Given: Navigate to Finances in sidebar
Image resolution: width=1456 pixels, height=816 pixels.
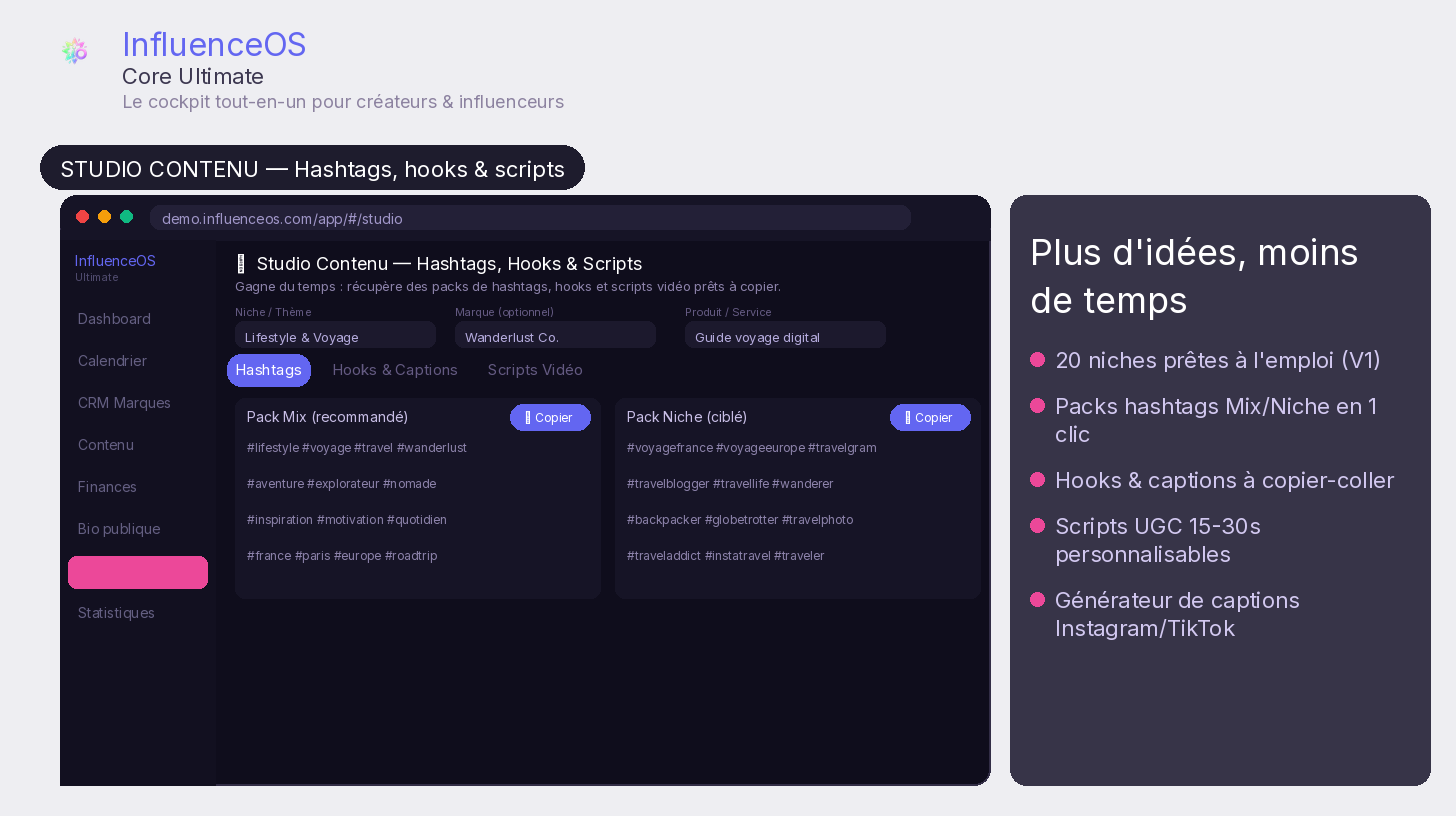Looking at the screenshot, I should [107, 487].
